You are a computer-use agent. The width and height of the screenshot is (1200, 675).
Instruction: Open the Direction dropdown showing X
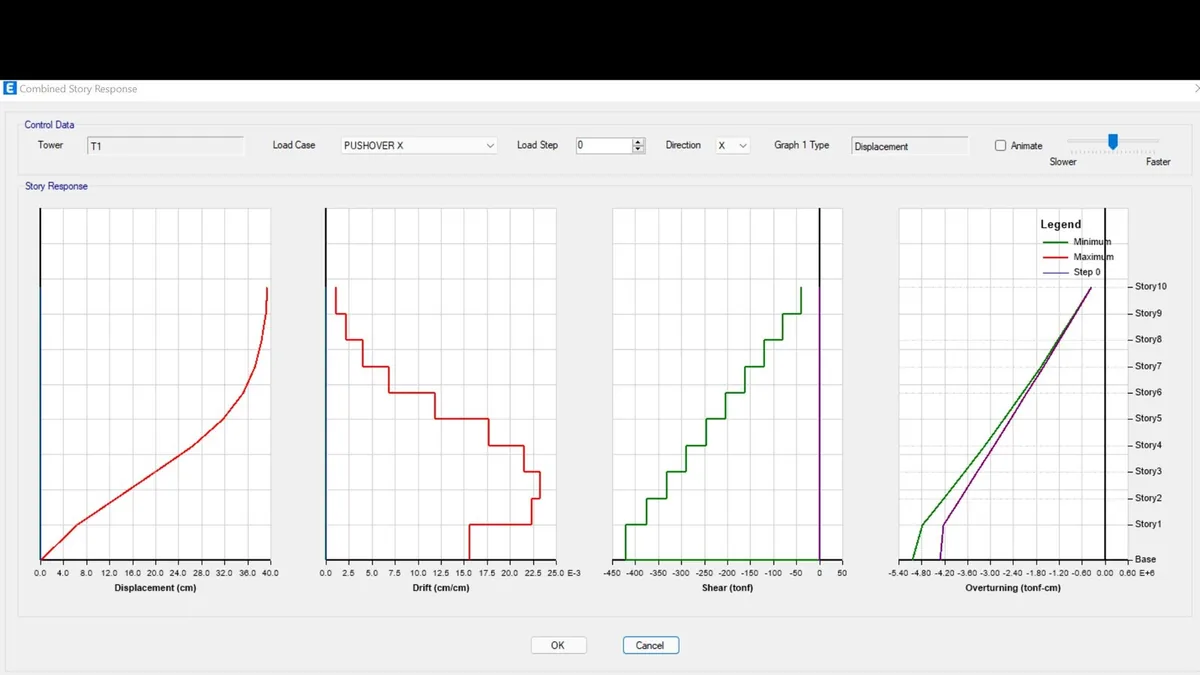[x=733, y=146]
